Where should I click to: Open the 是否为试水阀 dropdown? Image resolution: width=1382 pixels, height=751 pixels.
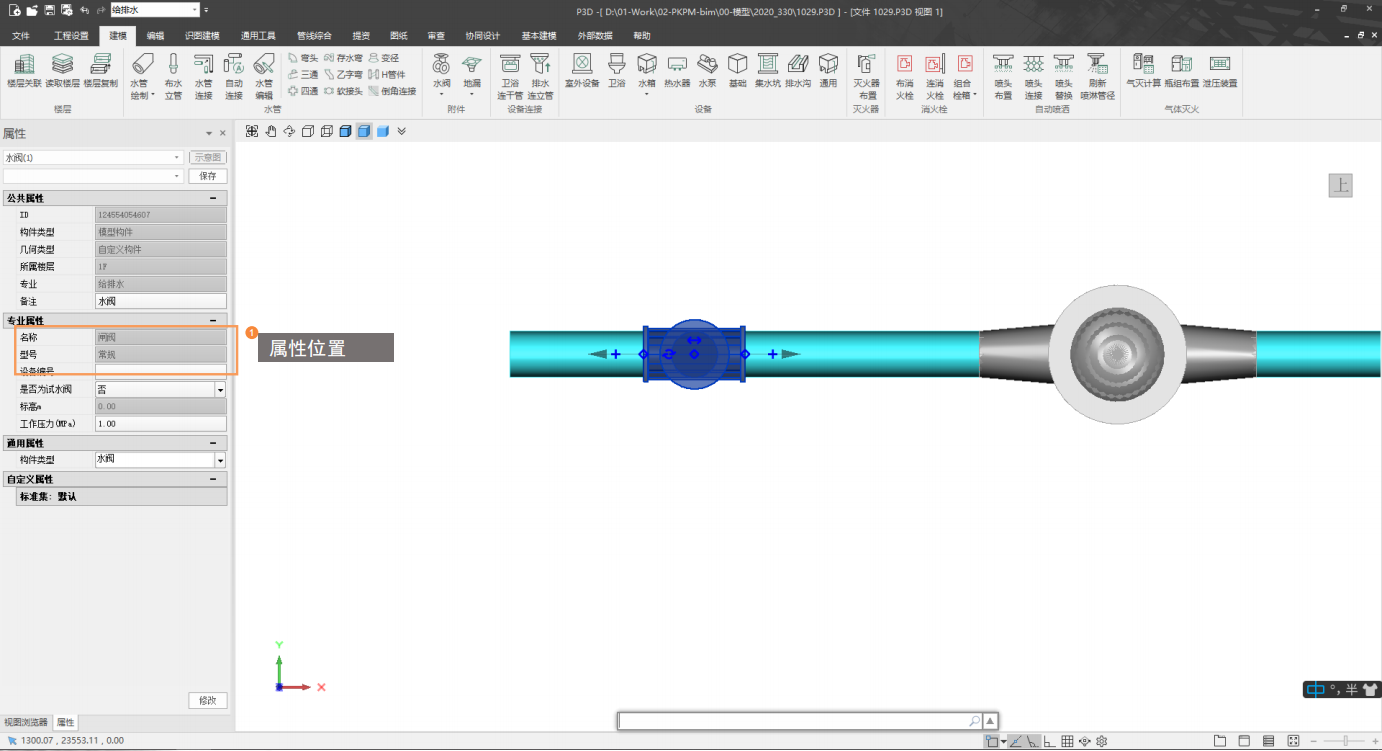220,389
